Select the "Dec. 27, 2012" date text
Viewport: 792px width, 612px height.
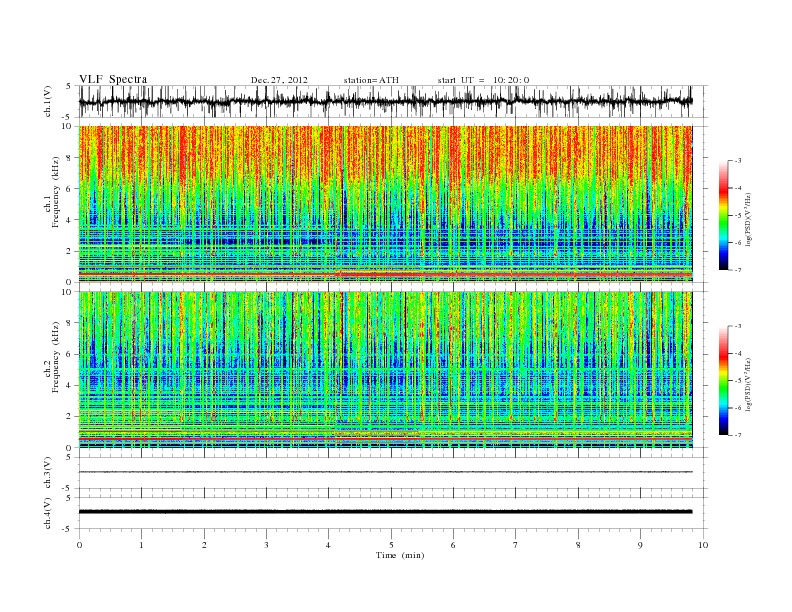[279, 80]
